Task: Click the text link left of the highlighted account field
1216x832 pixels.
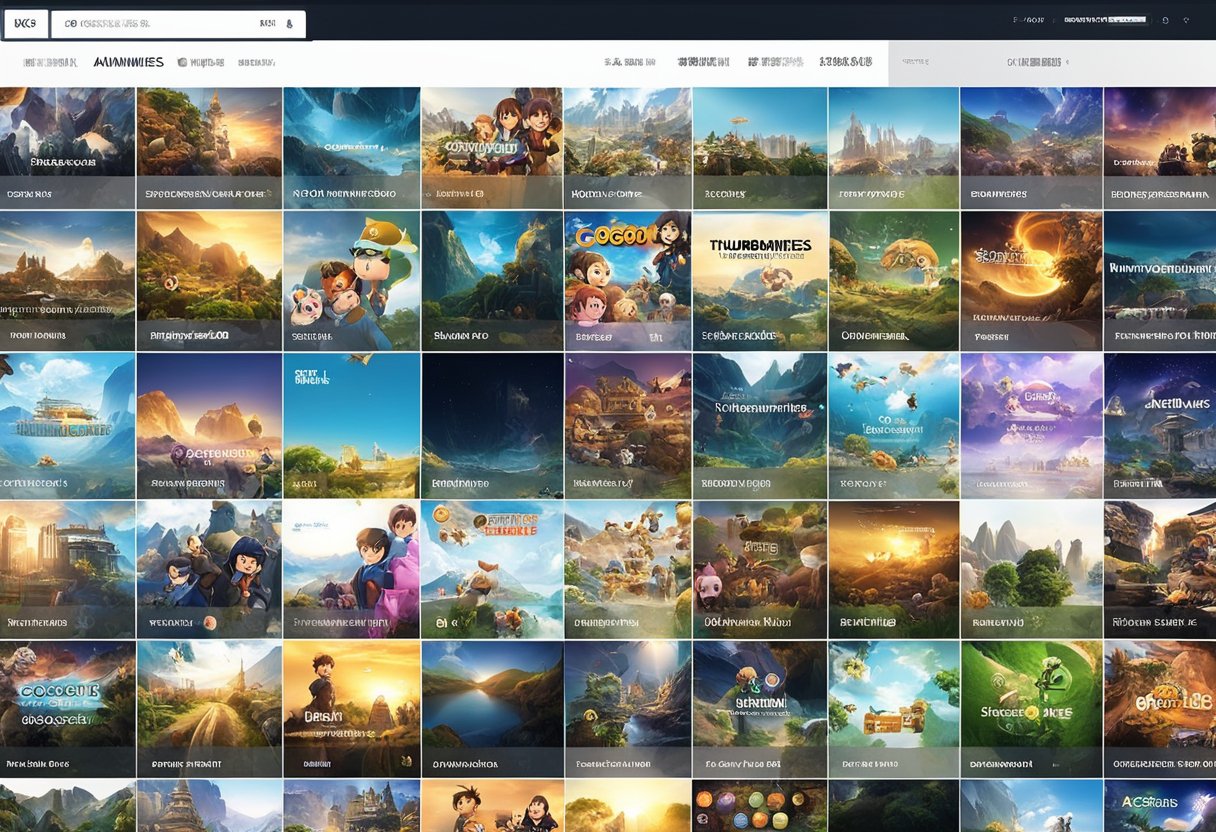Action: point(1028,20)
